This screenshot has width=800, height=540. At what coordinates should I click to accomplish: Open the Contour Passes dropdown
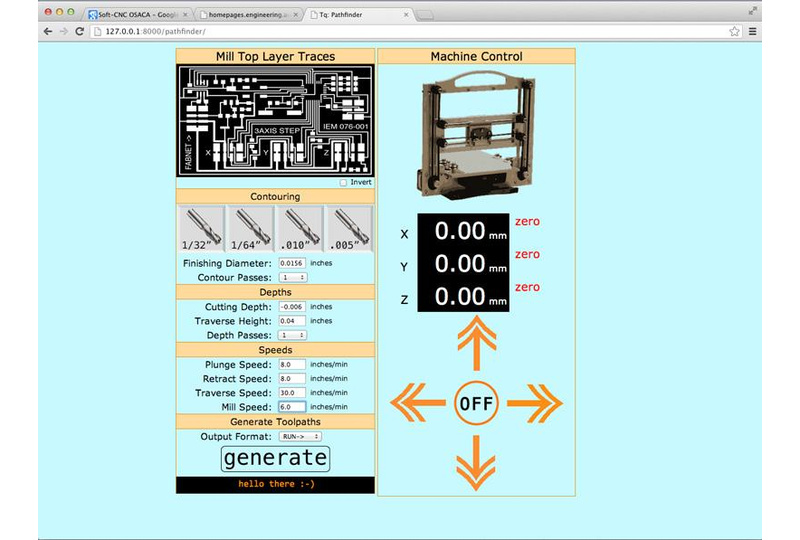pos(293,277)
